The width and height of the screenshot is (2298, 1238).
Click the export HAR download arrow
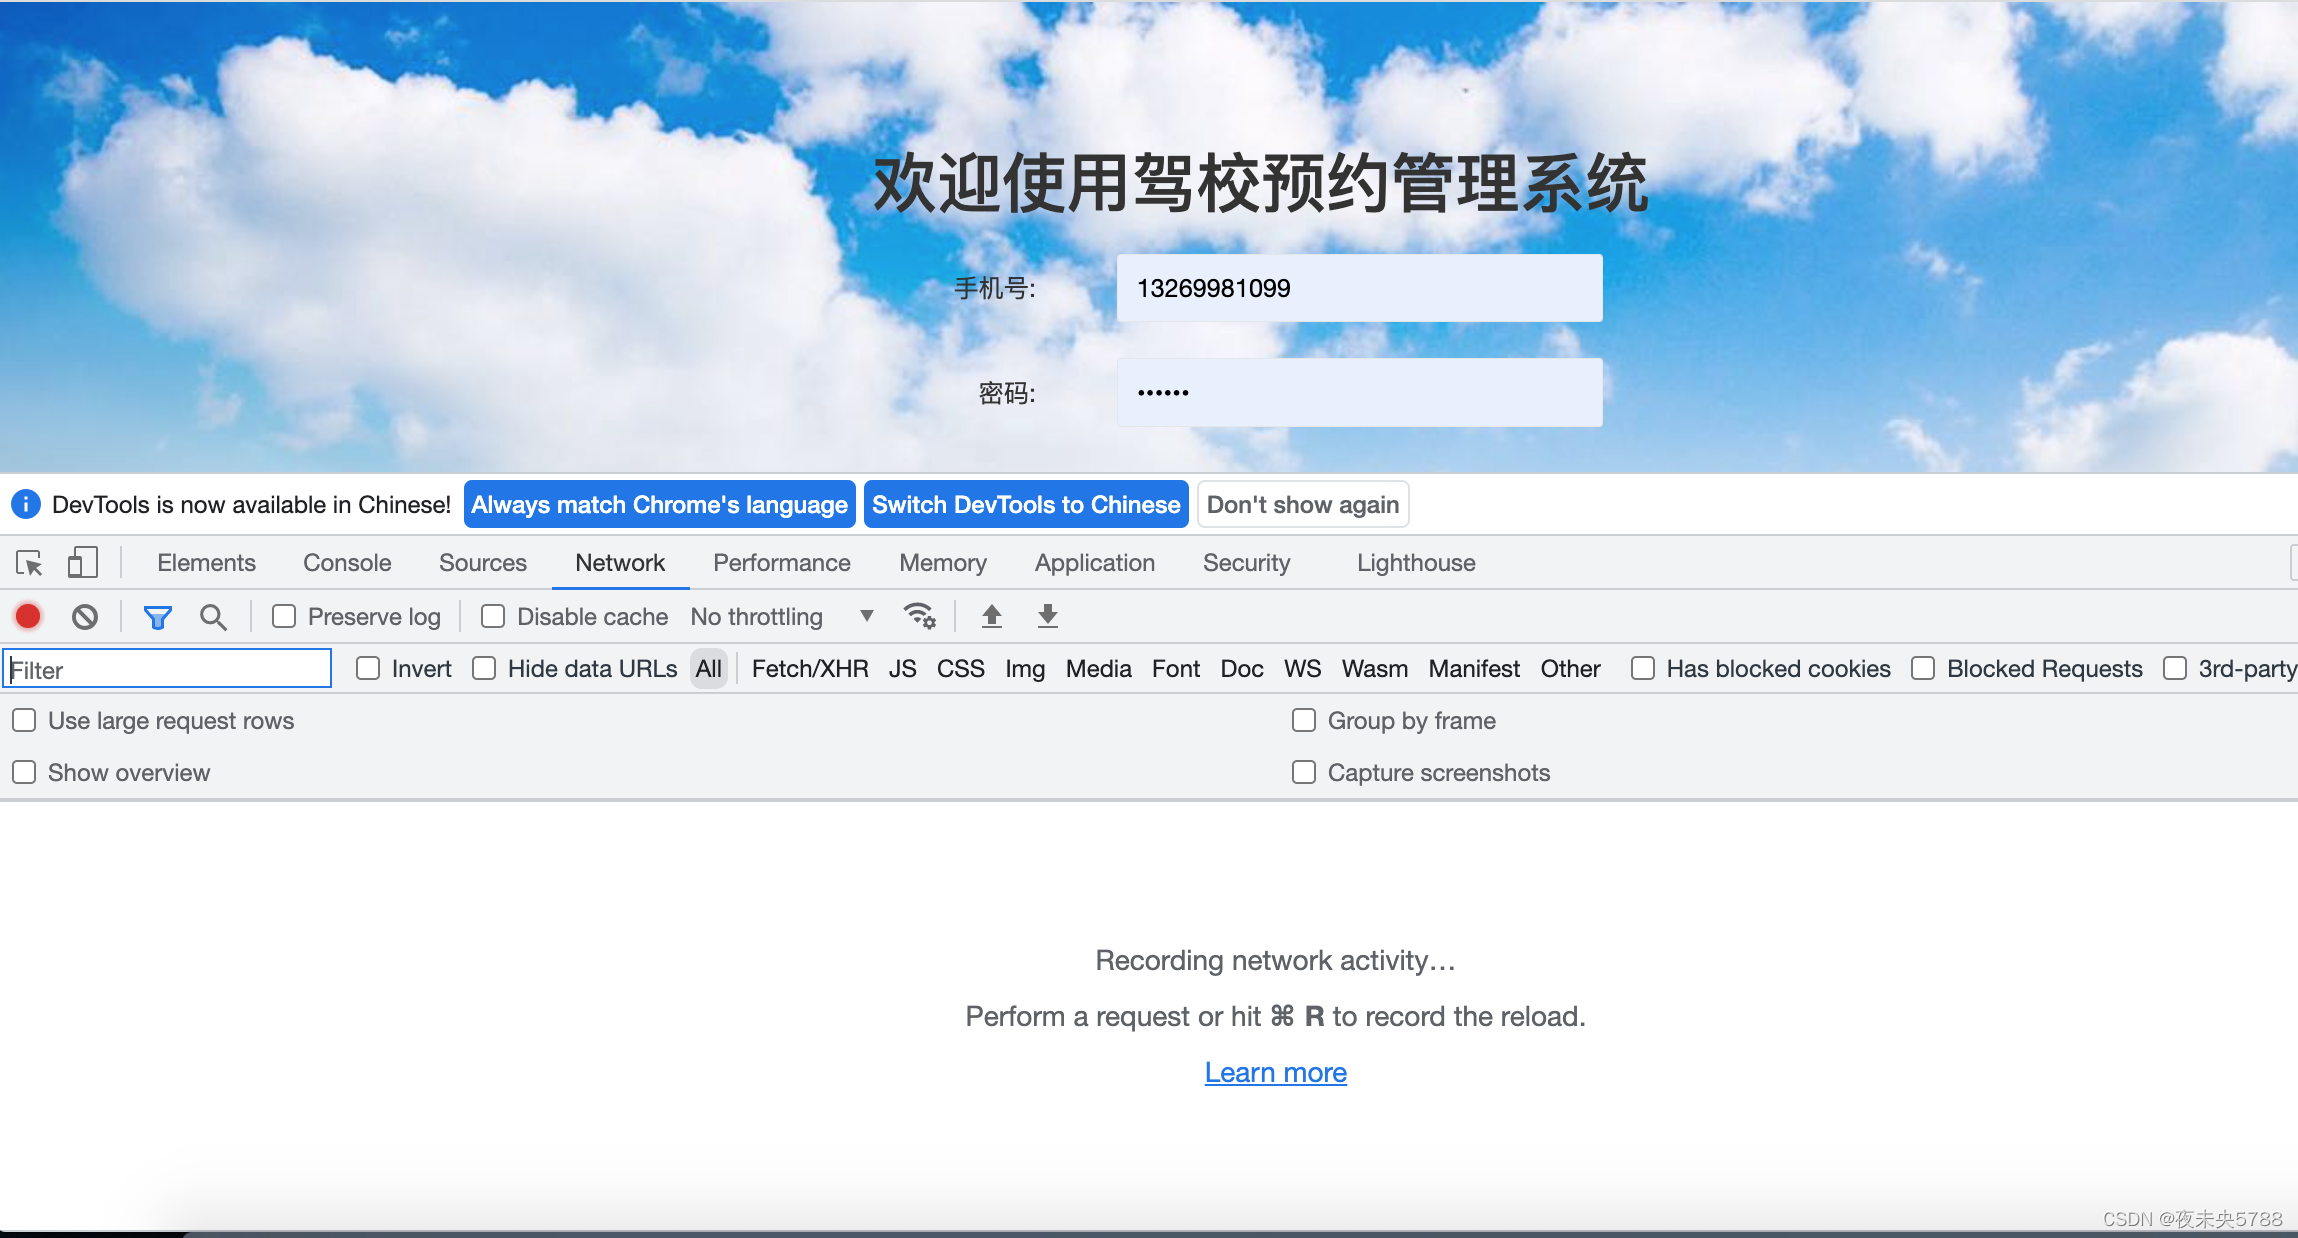(x=1047, y=616)
